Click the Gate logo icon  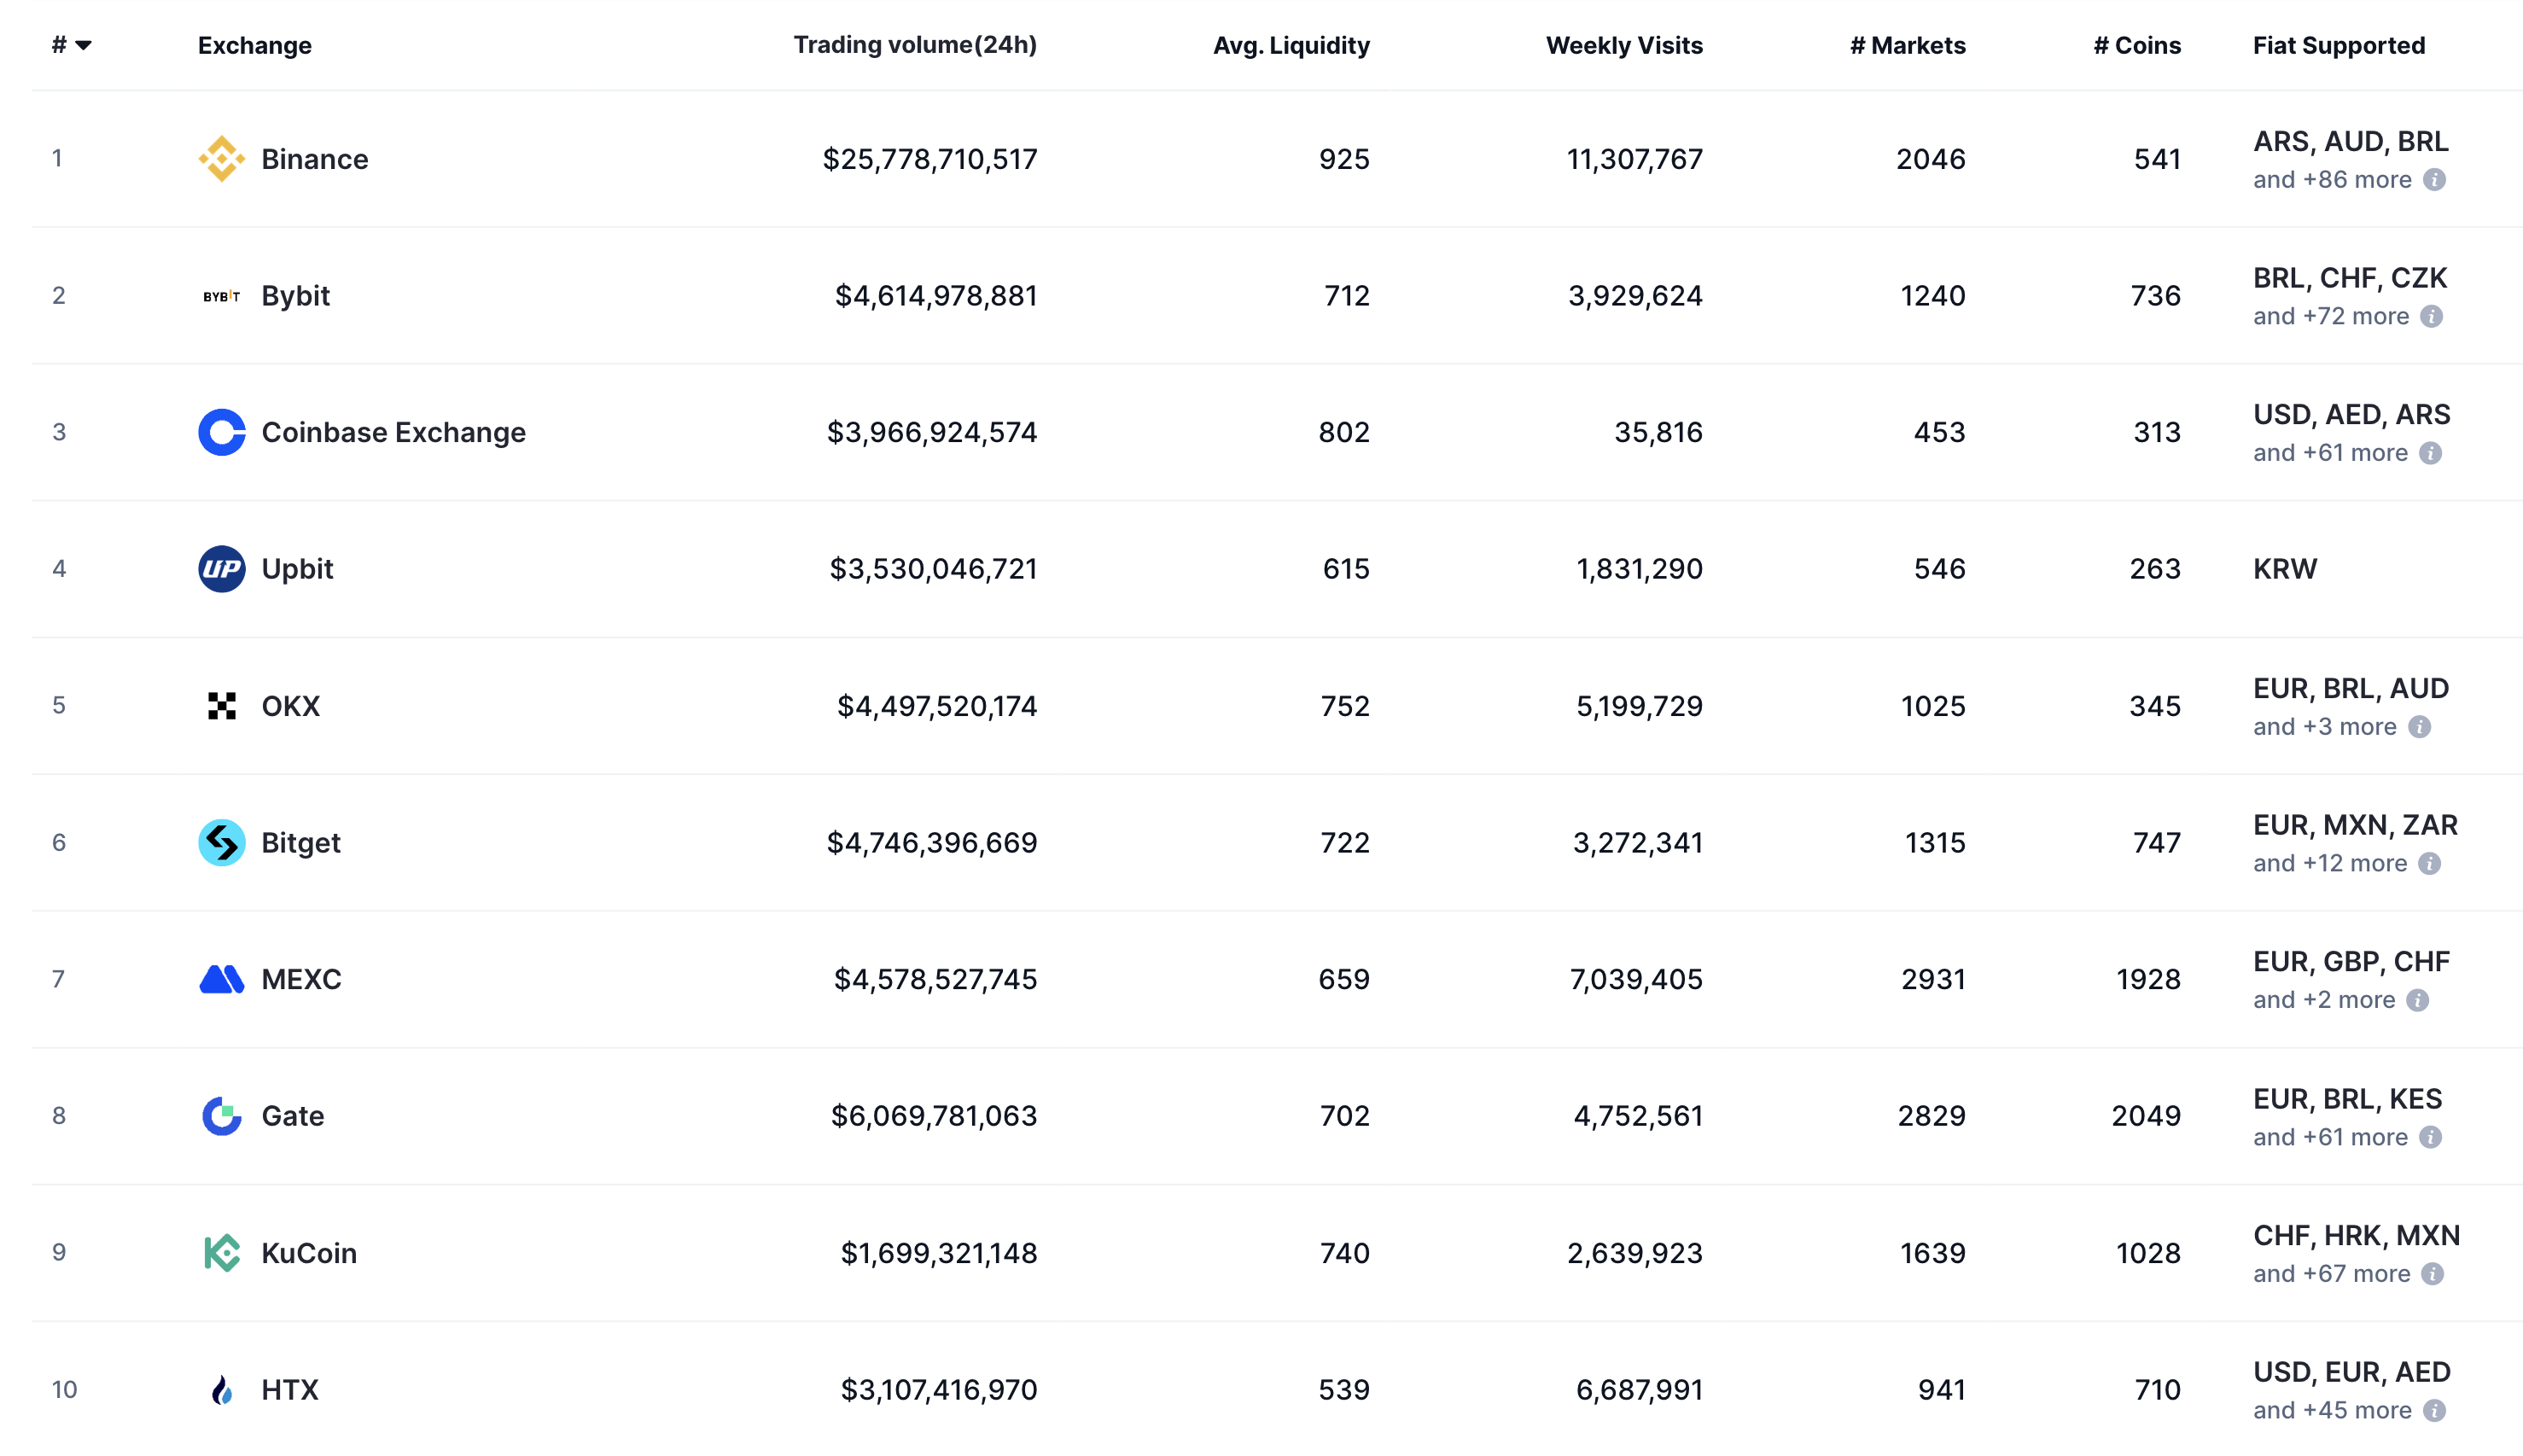221,1116
